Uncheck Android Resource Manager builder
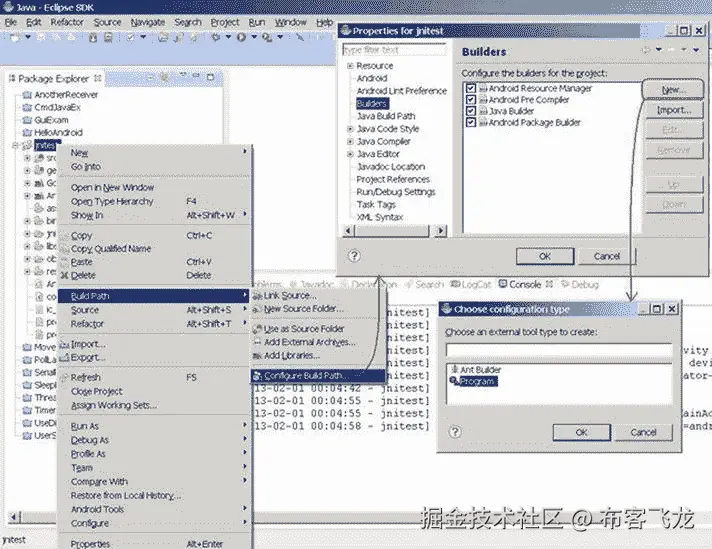712x549 pixels. [x=471, y=88]
